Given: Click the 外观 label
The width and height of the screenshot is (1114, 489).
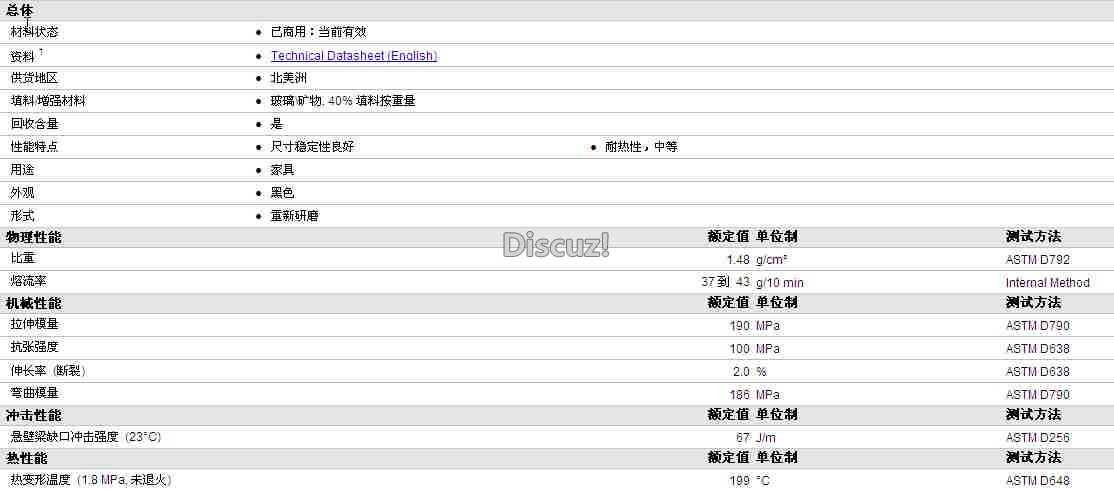Looking at the screenshot, I should 22,193.
